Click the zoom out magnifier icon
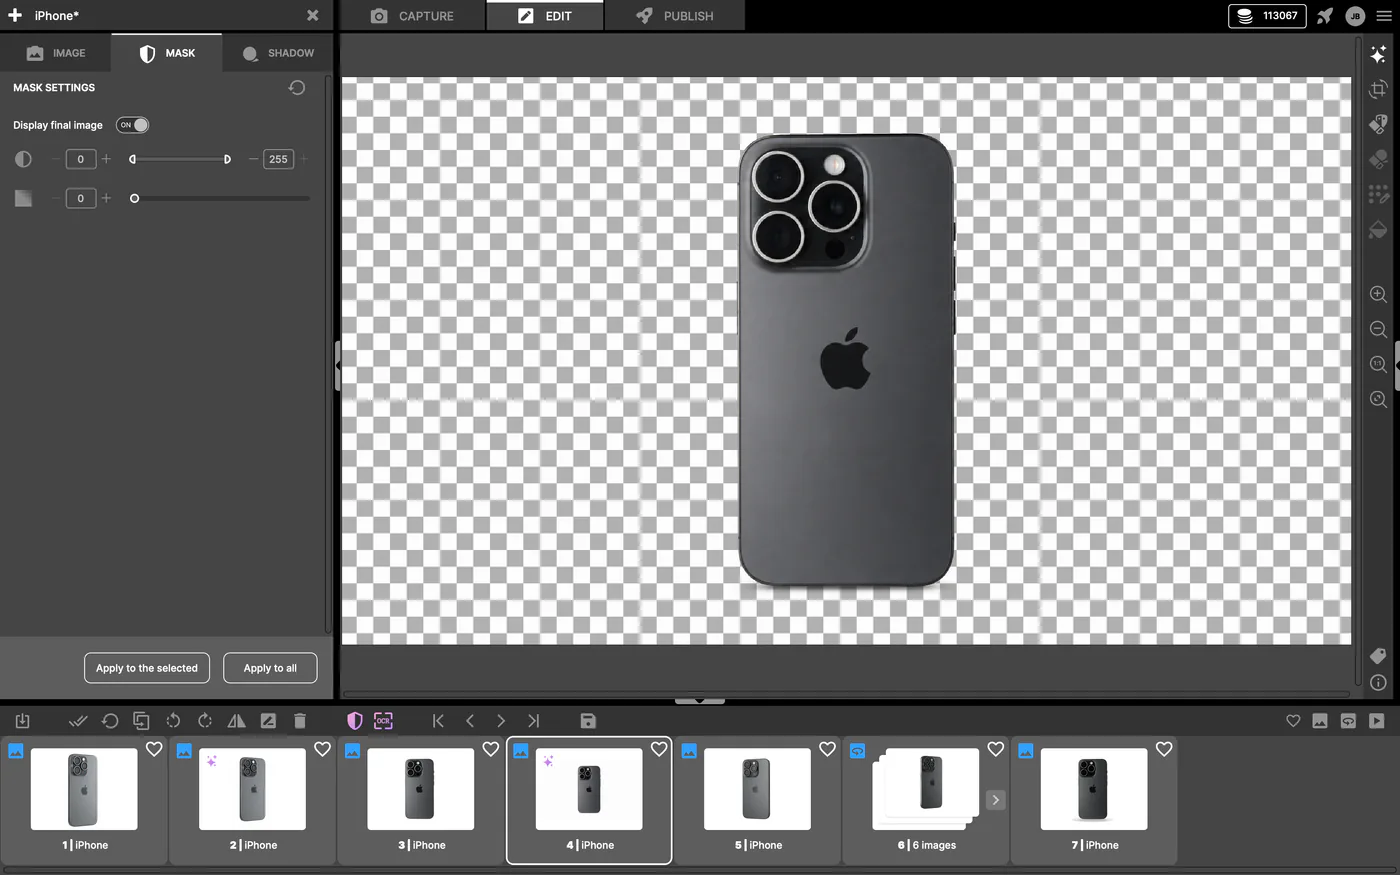Screen dimensions: 1400x875 (1378, 329)
